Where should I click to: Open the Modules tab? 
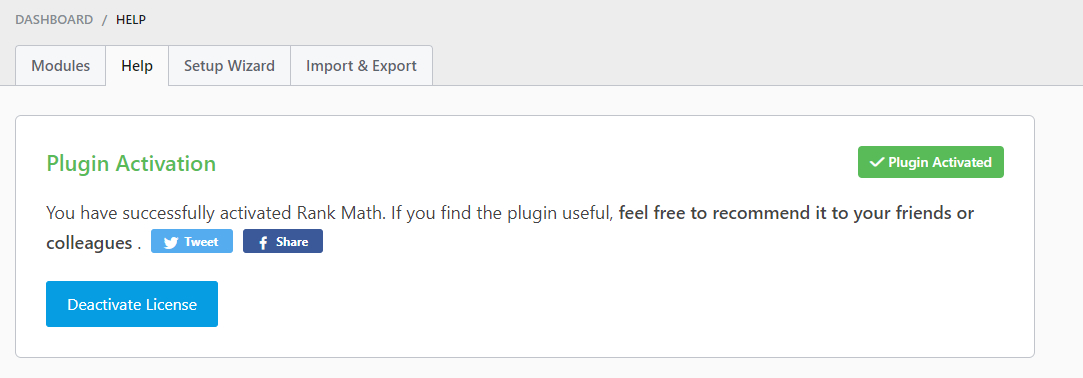[61, 66]
